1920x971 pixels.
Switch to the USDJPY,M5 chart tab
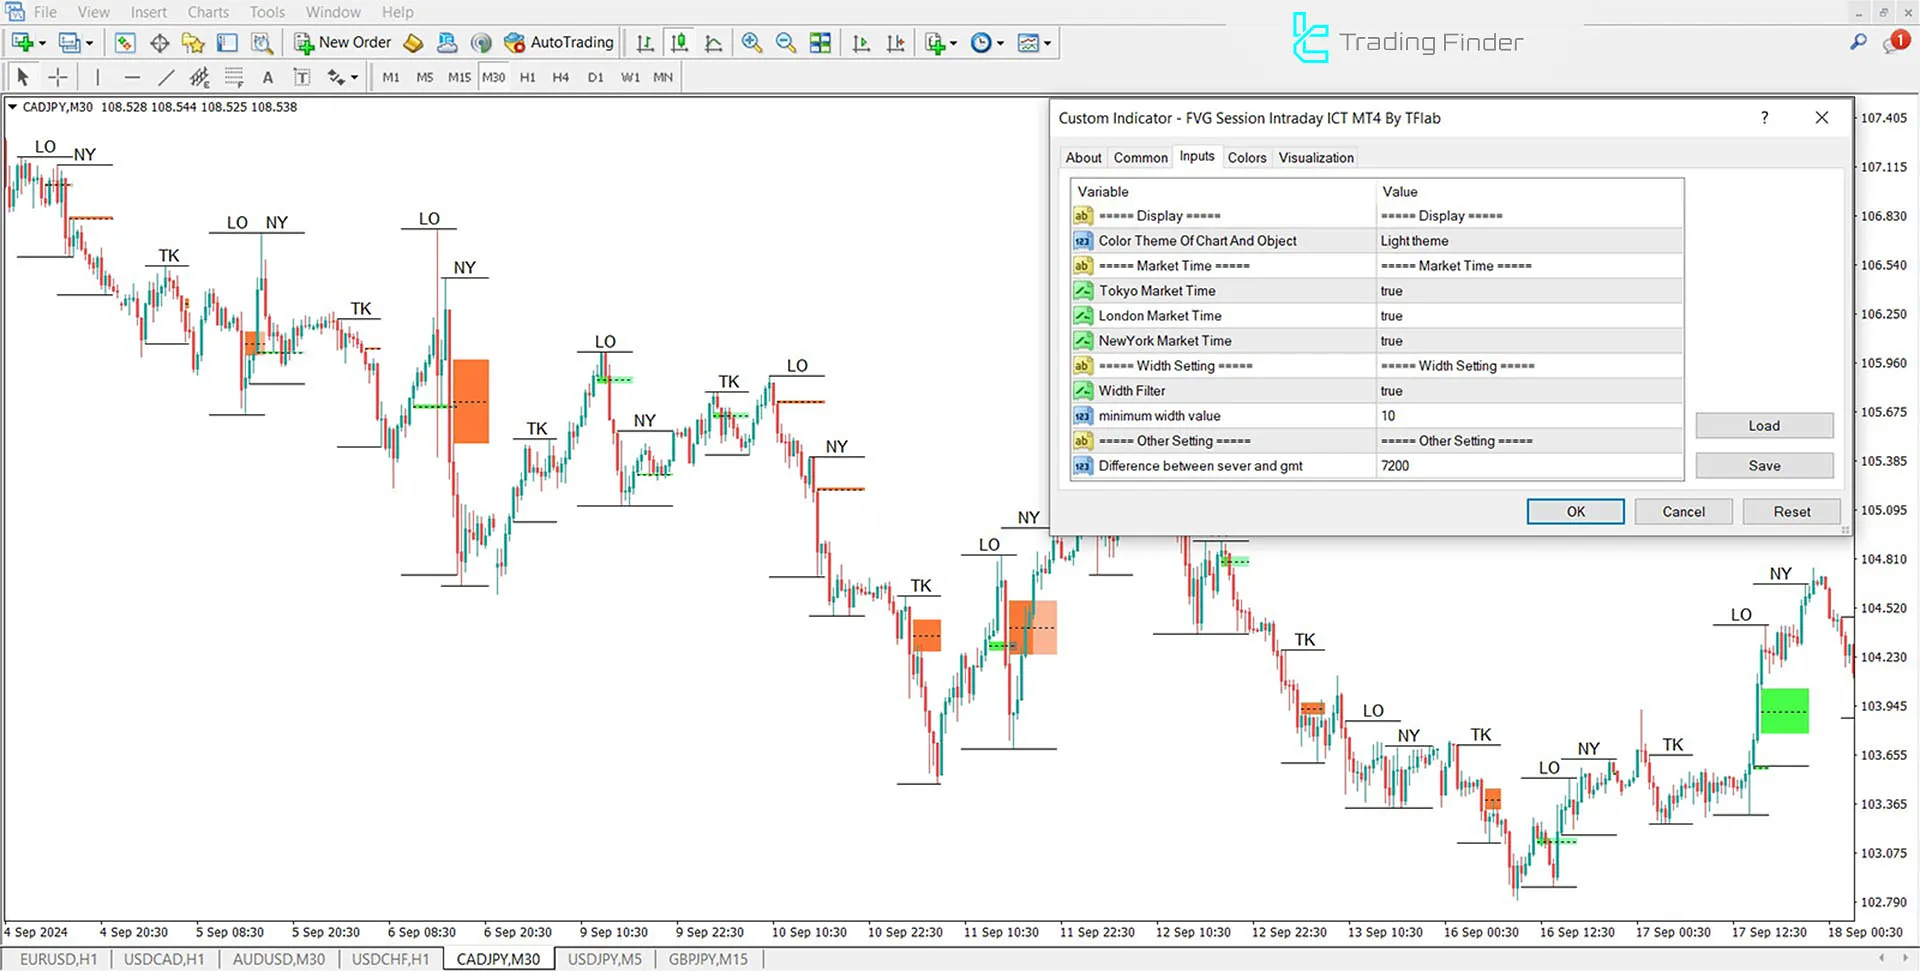(x=604, y=959)
